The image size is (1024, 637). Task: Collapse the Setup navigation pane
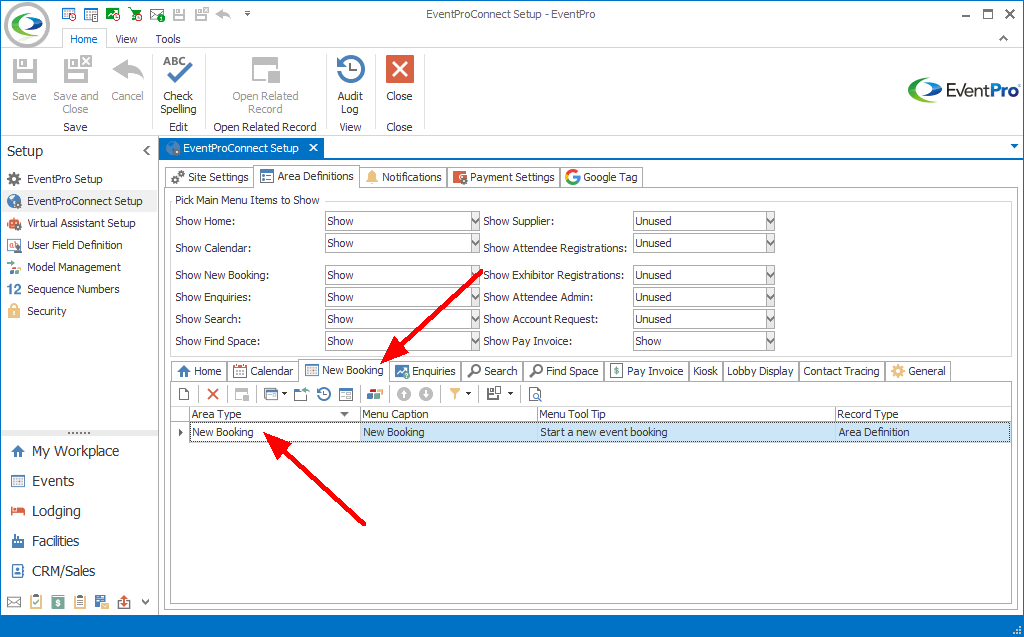click(146, 151)
